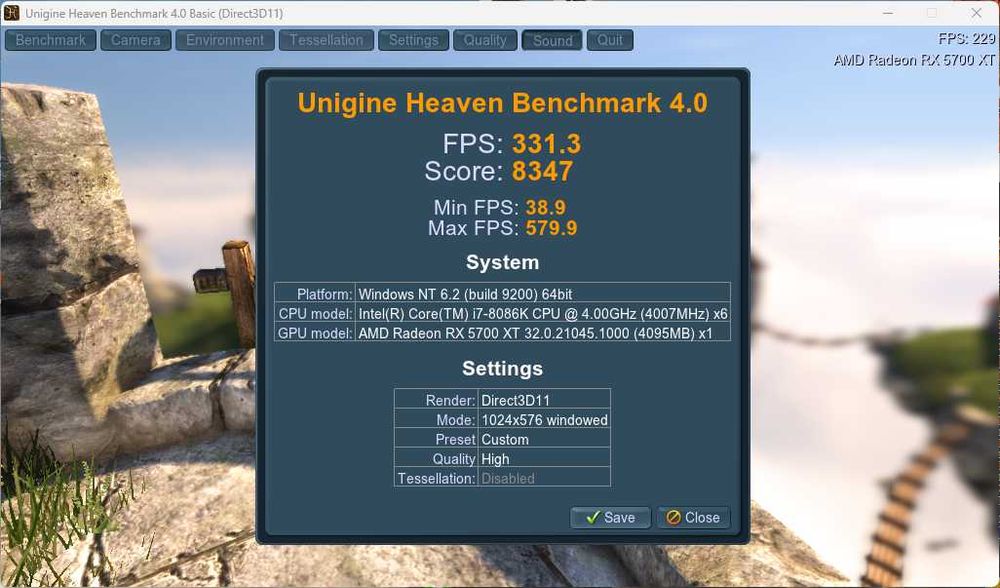The height and width of the screenshot is (588, 1000).
Task: Click the Max FPS value 579.9
Action: point(551,228)
